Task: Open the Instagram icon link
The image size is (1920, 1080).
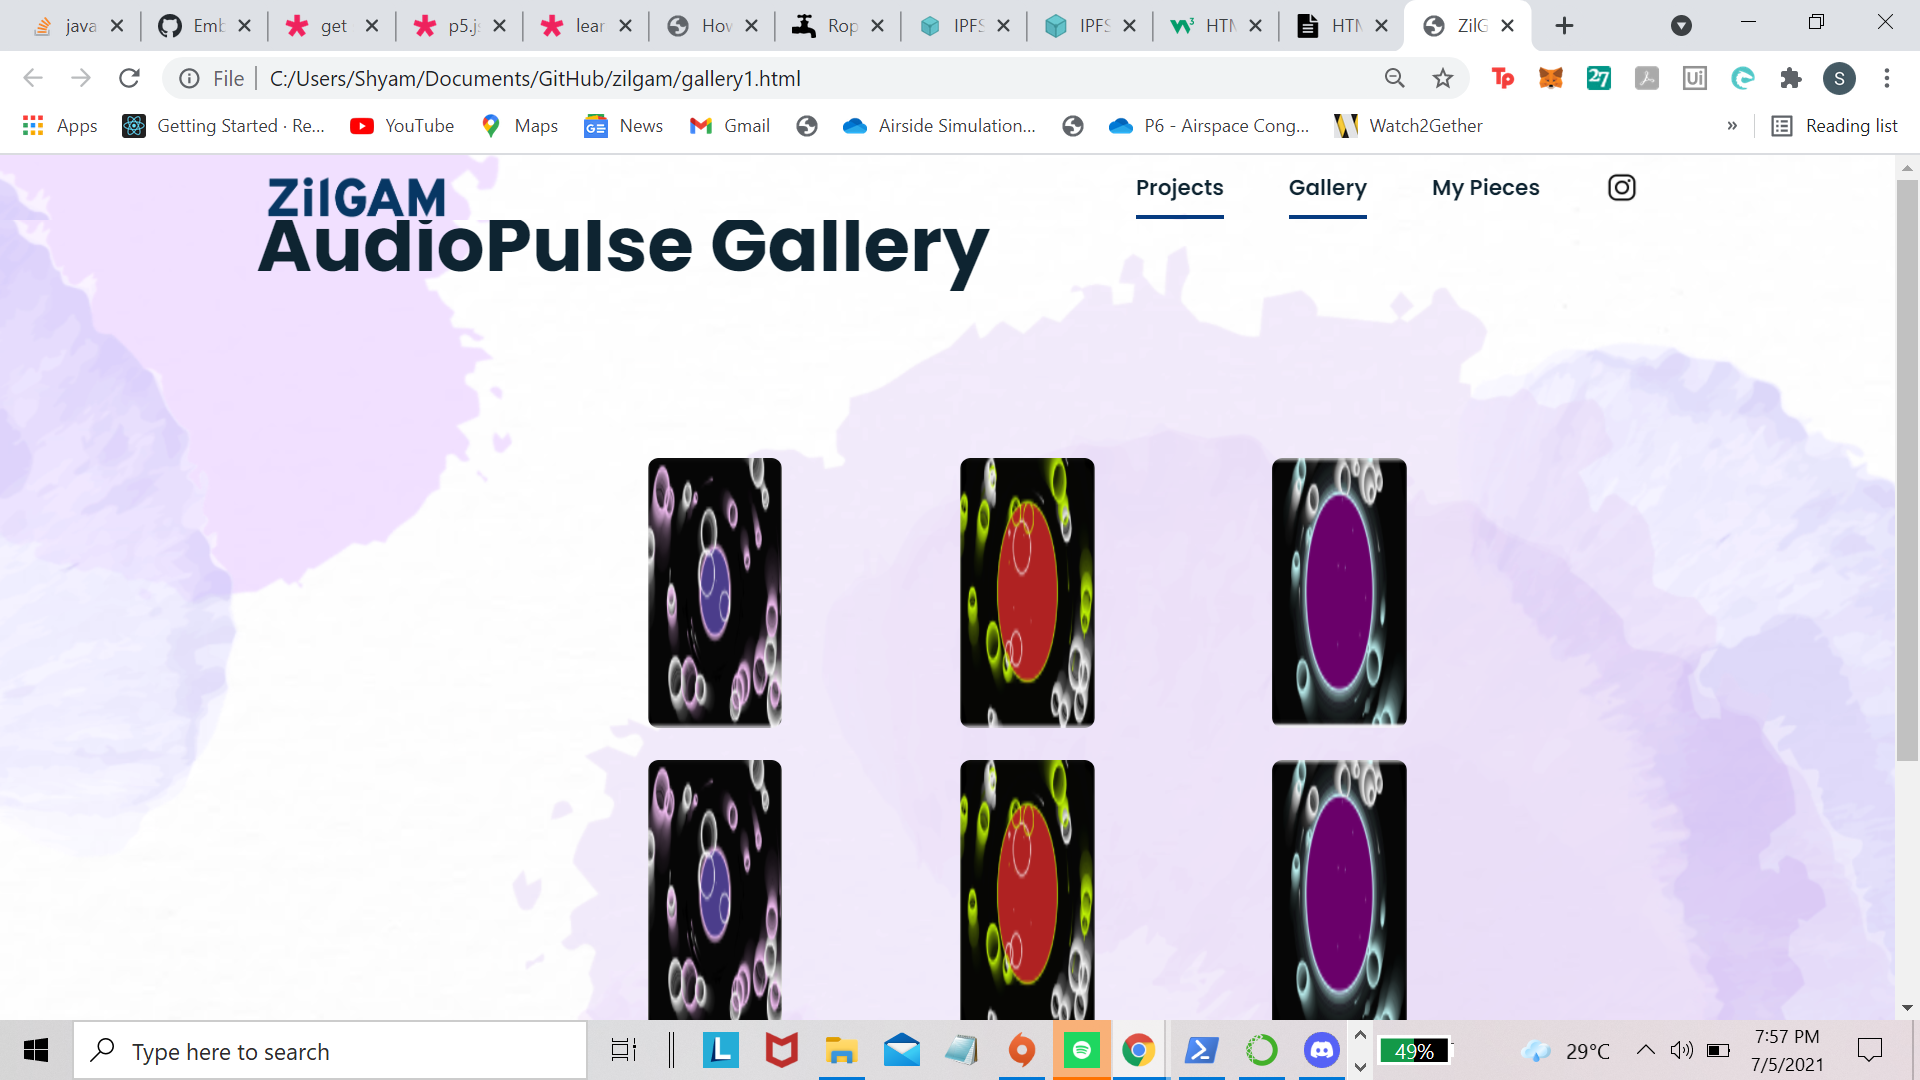Action: [1621, 188]
